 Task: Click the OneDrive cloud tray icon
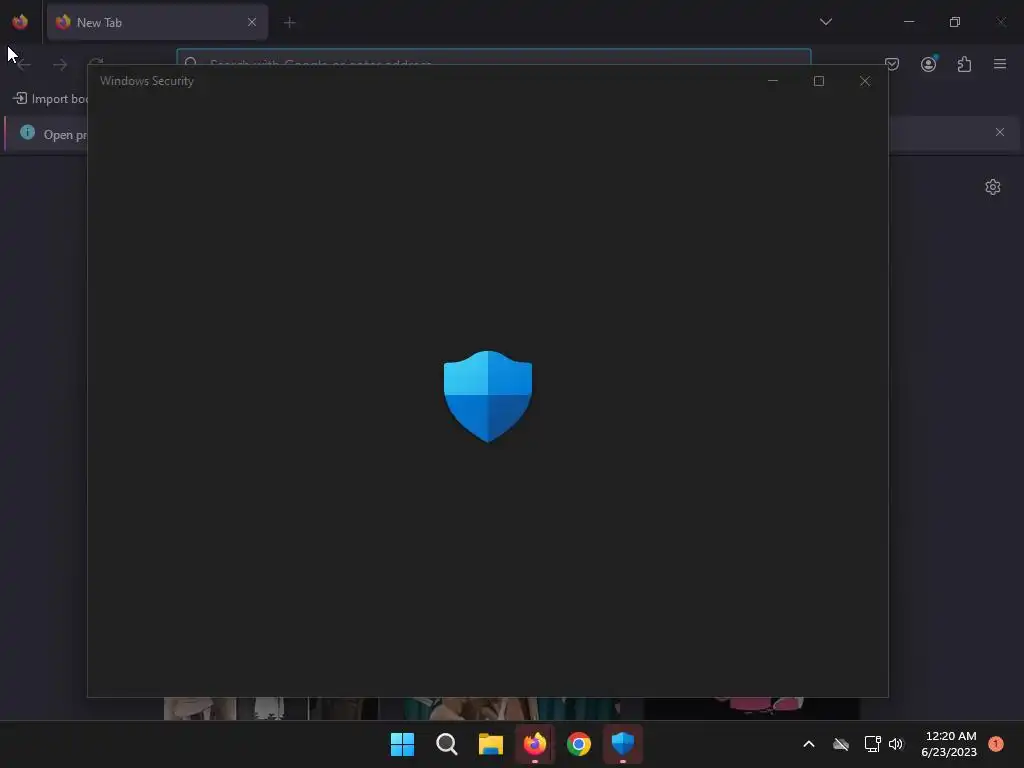[x=841, y=744]
